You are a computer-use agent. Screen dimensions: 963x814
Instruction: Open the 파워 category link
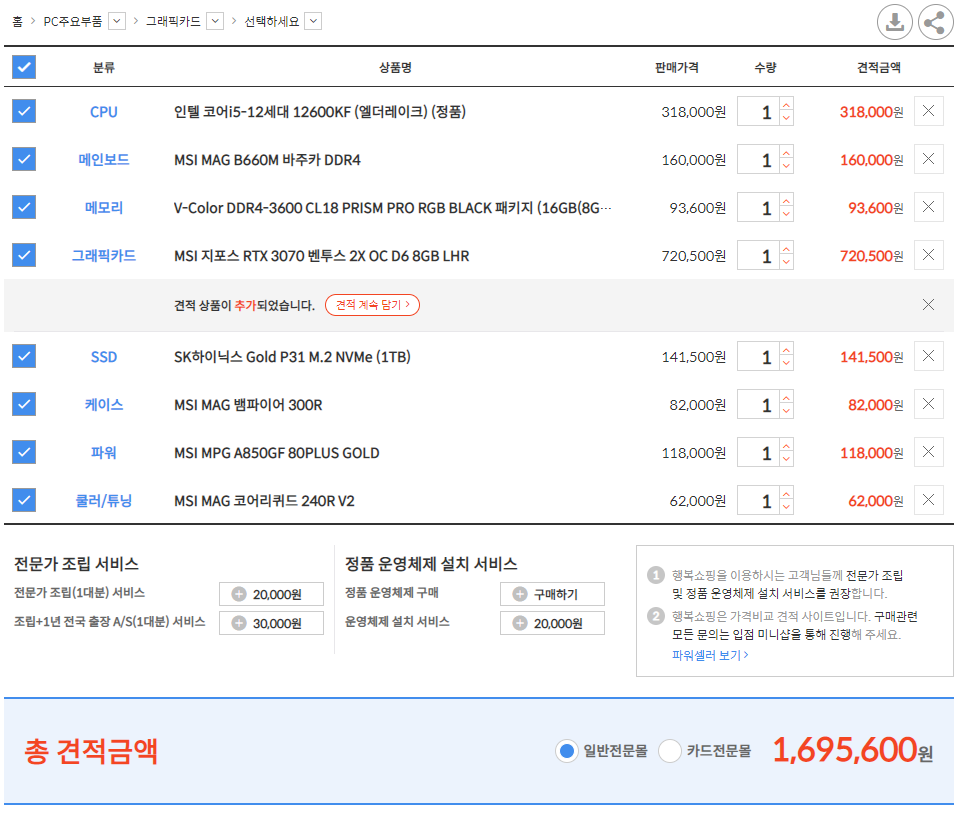(x=104, y=453)
